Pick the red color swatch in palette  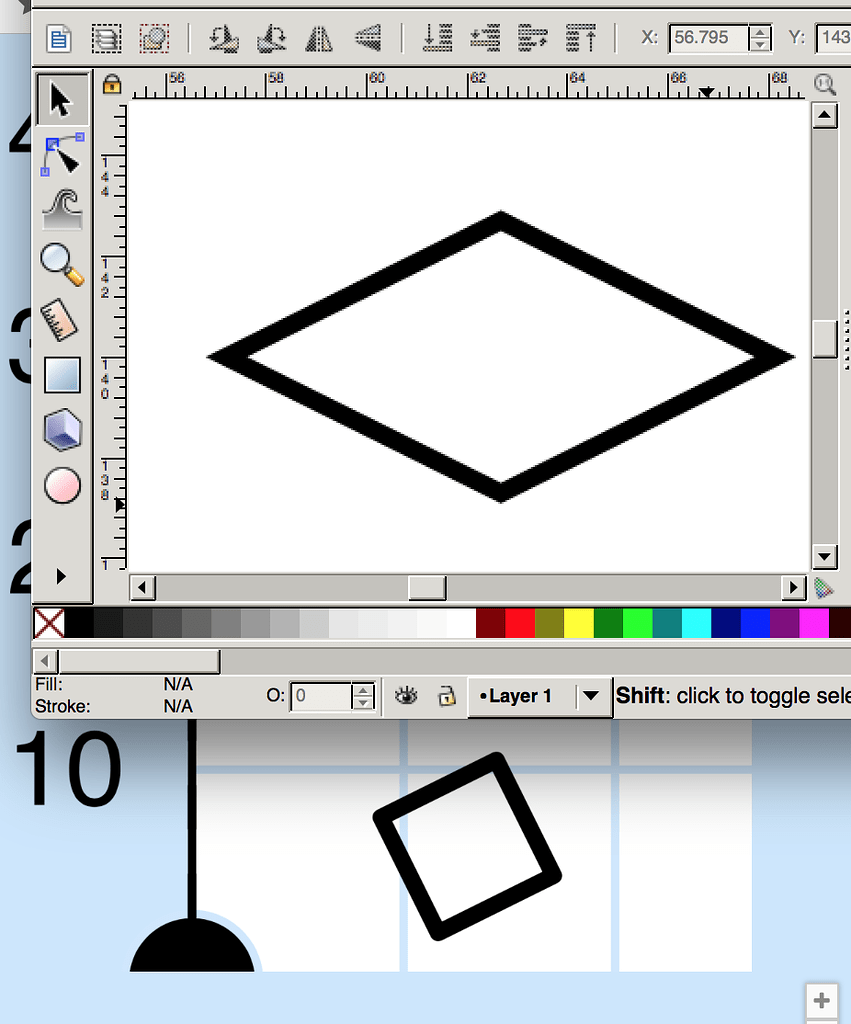[520, 623]
